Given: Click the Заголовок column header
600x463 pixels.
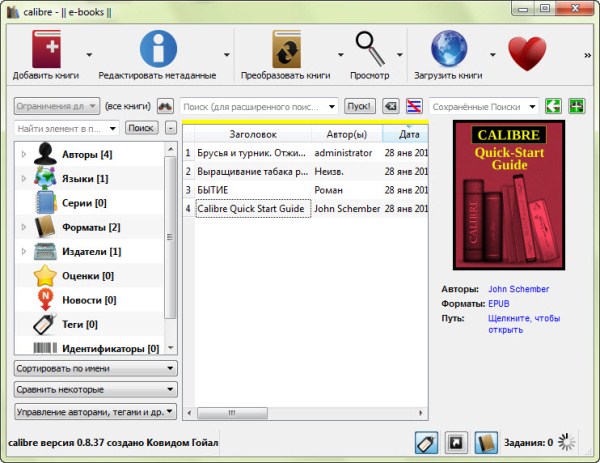Looking at the screenshot, I should tap(251, 134).
